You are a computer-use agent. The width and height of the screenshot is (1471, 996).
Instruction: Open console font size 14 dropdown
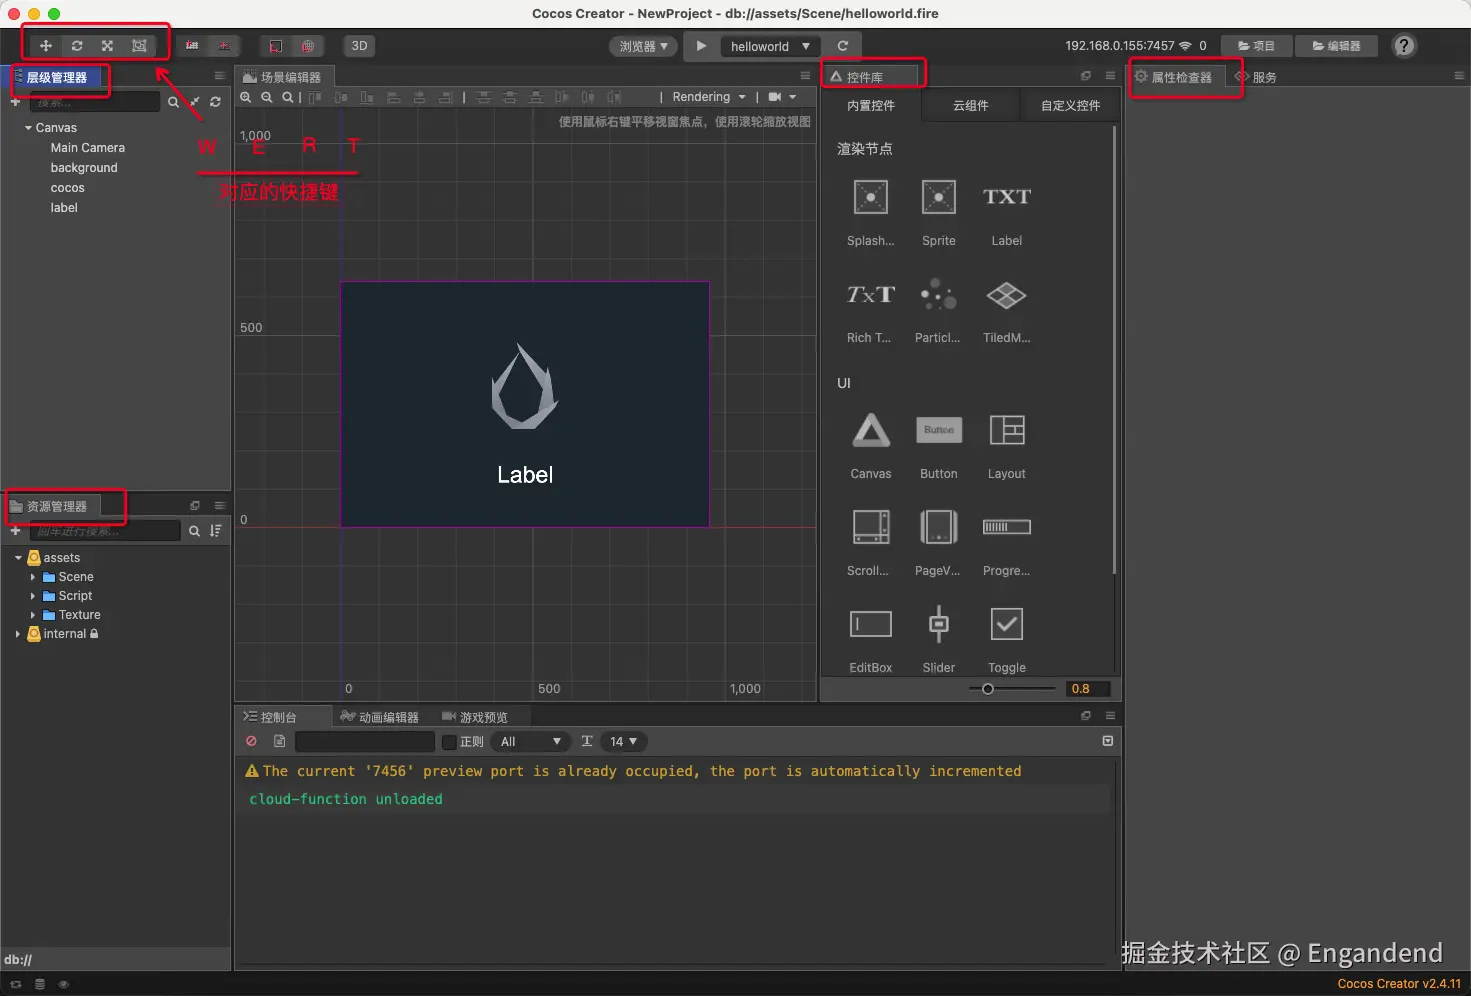624,742
